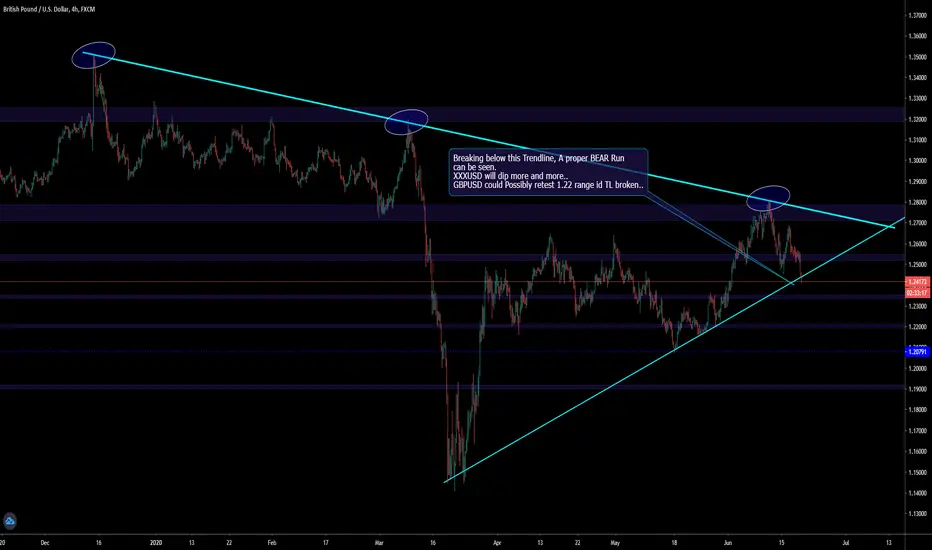Click the 'Mar' date on time axis

379,542
